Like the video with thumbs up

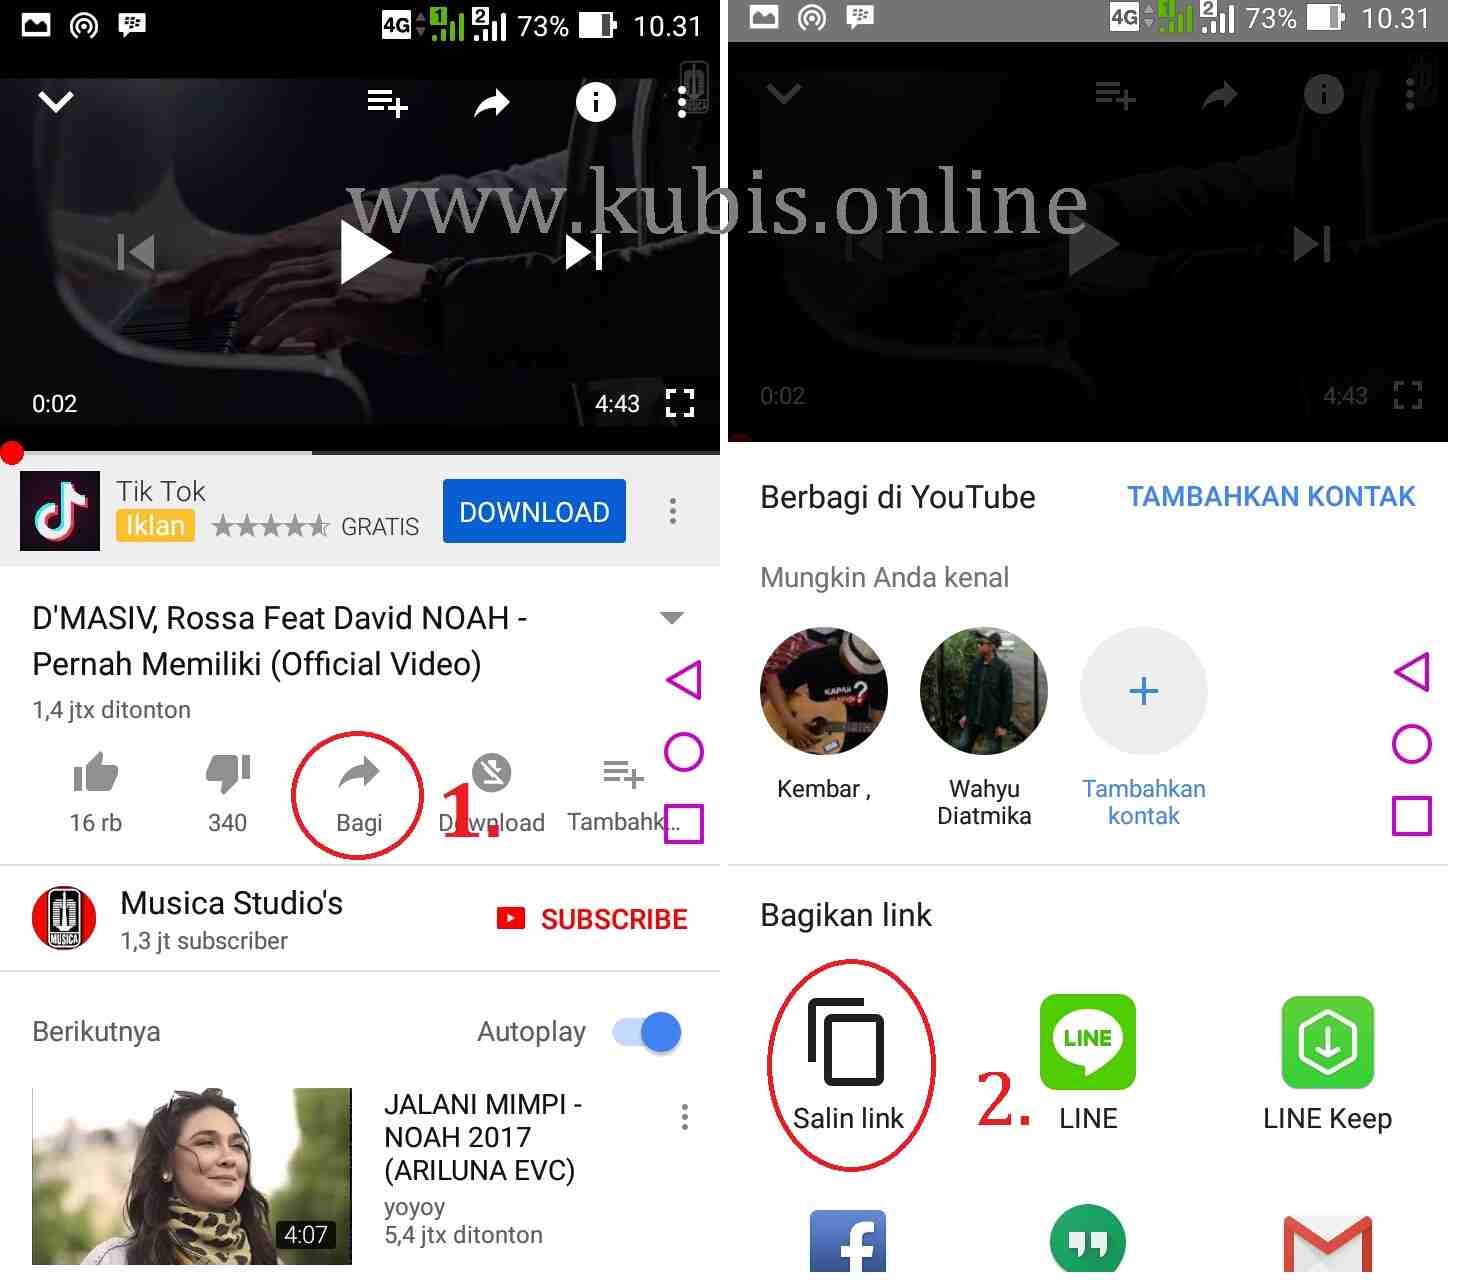coord(96,773)
